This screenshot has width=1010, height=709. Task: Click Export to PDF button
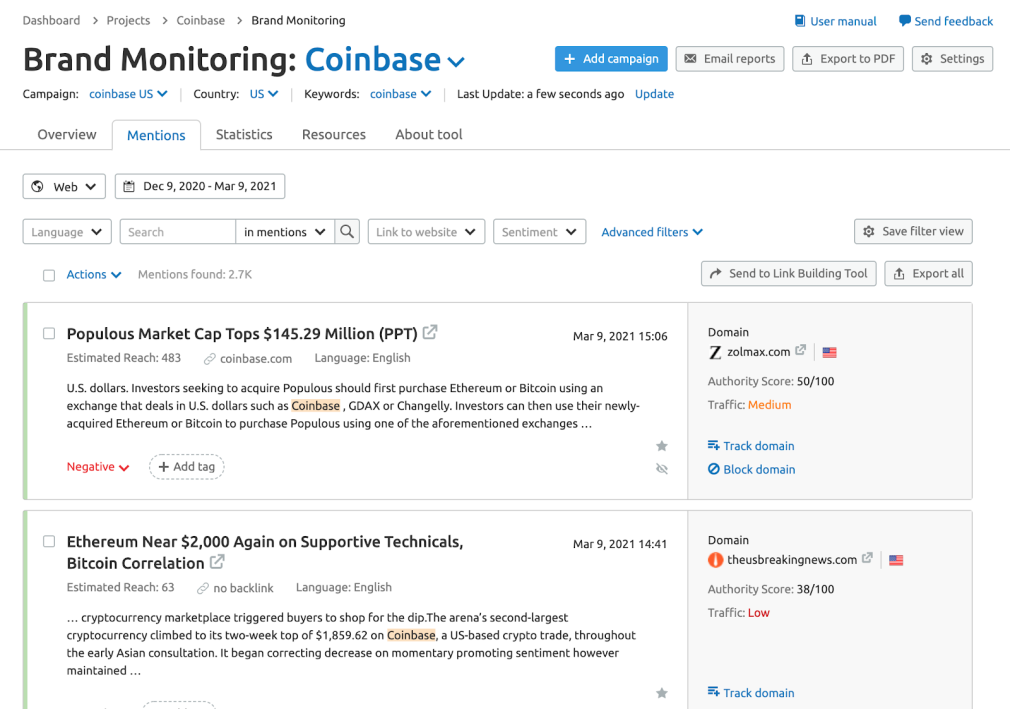[x=848, y=59]
